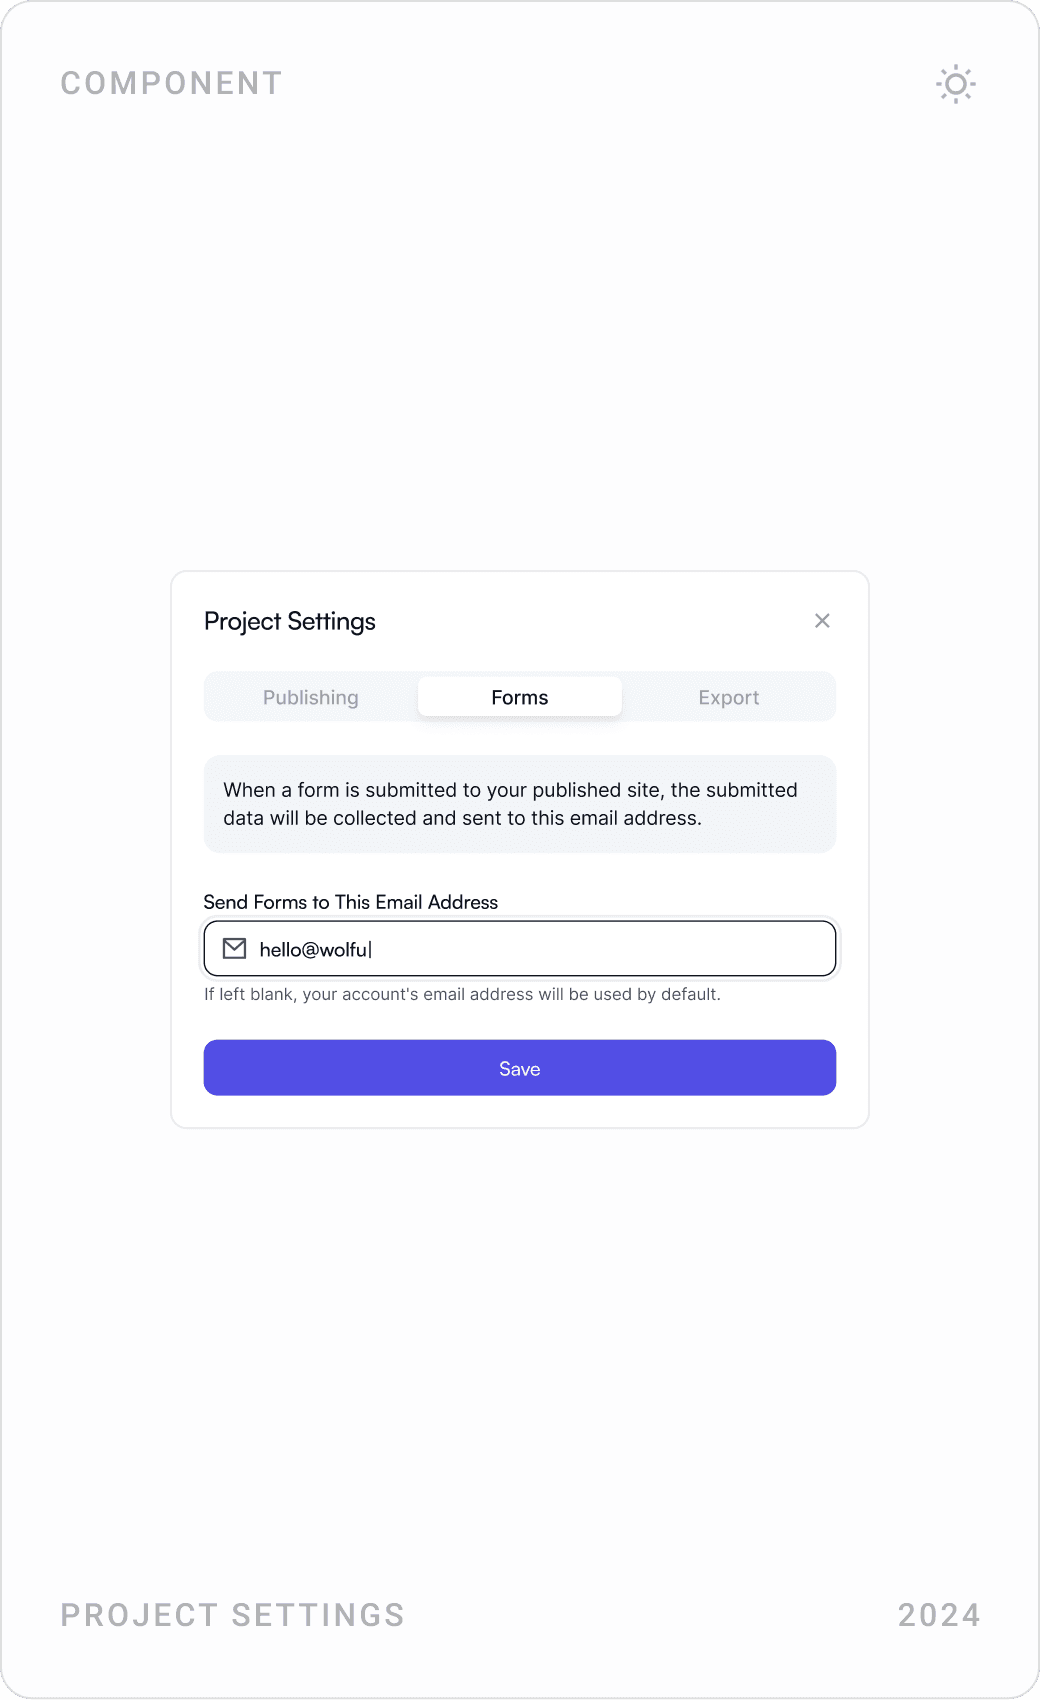Click the Send Forms email label
This screenshot has width=1040, height=1700.
tap(351, 901)
